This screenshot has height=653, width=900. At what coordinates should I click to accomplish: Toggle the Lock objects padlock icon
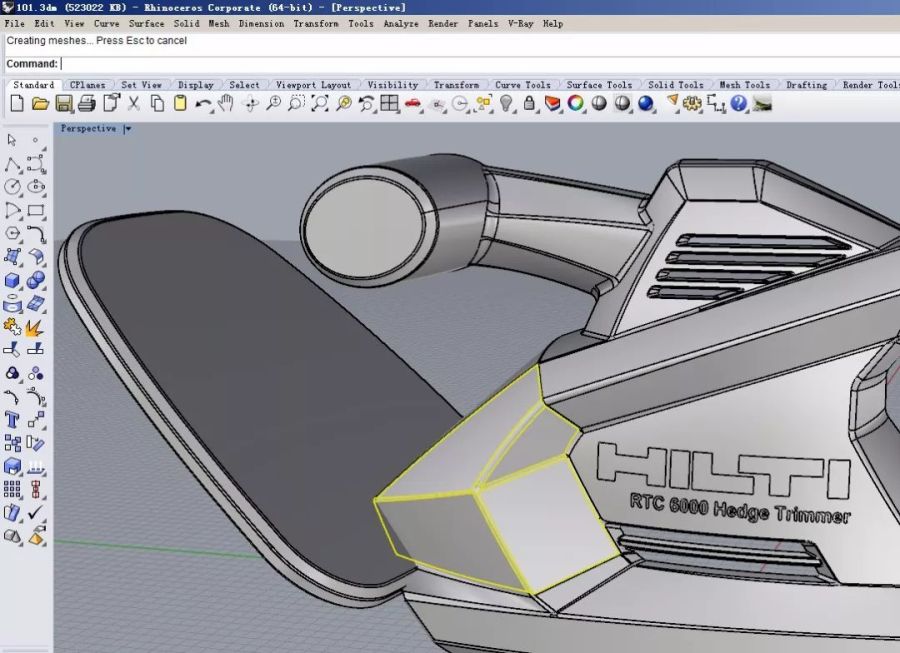point(529,104)
